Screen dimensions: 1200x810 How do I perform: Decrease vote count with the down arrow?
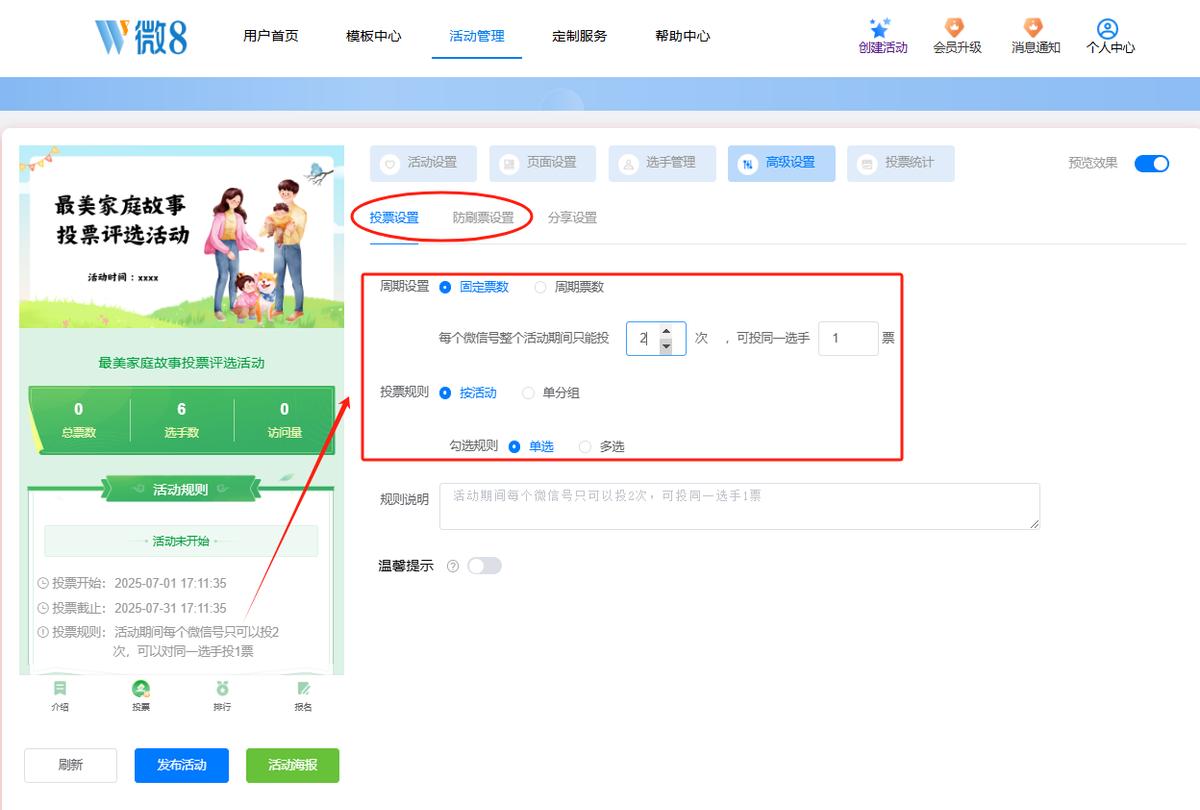pyautogui.click(x=666, y=346)
